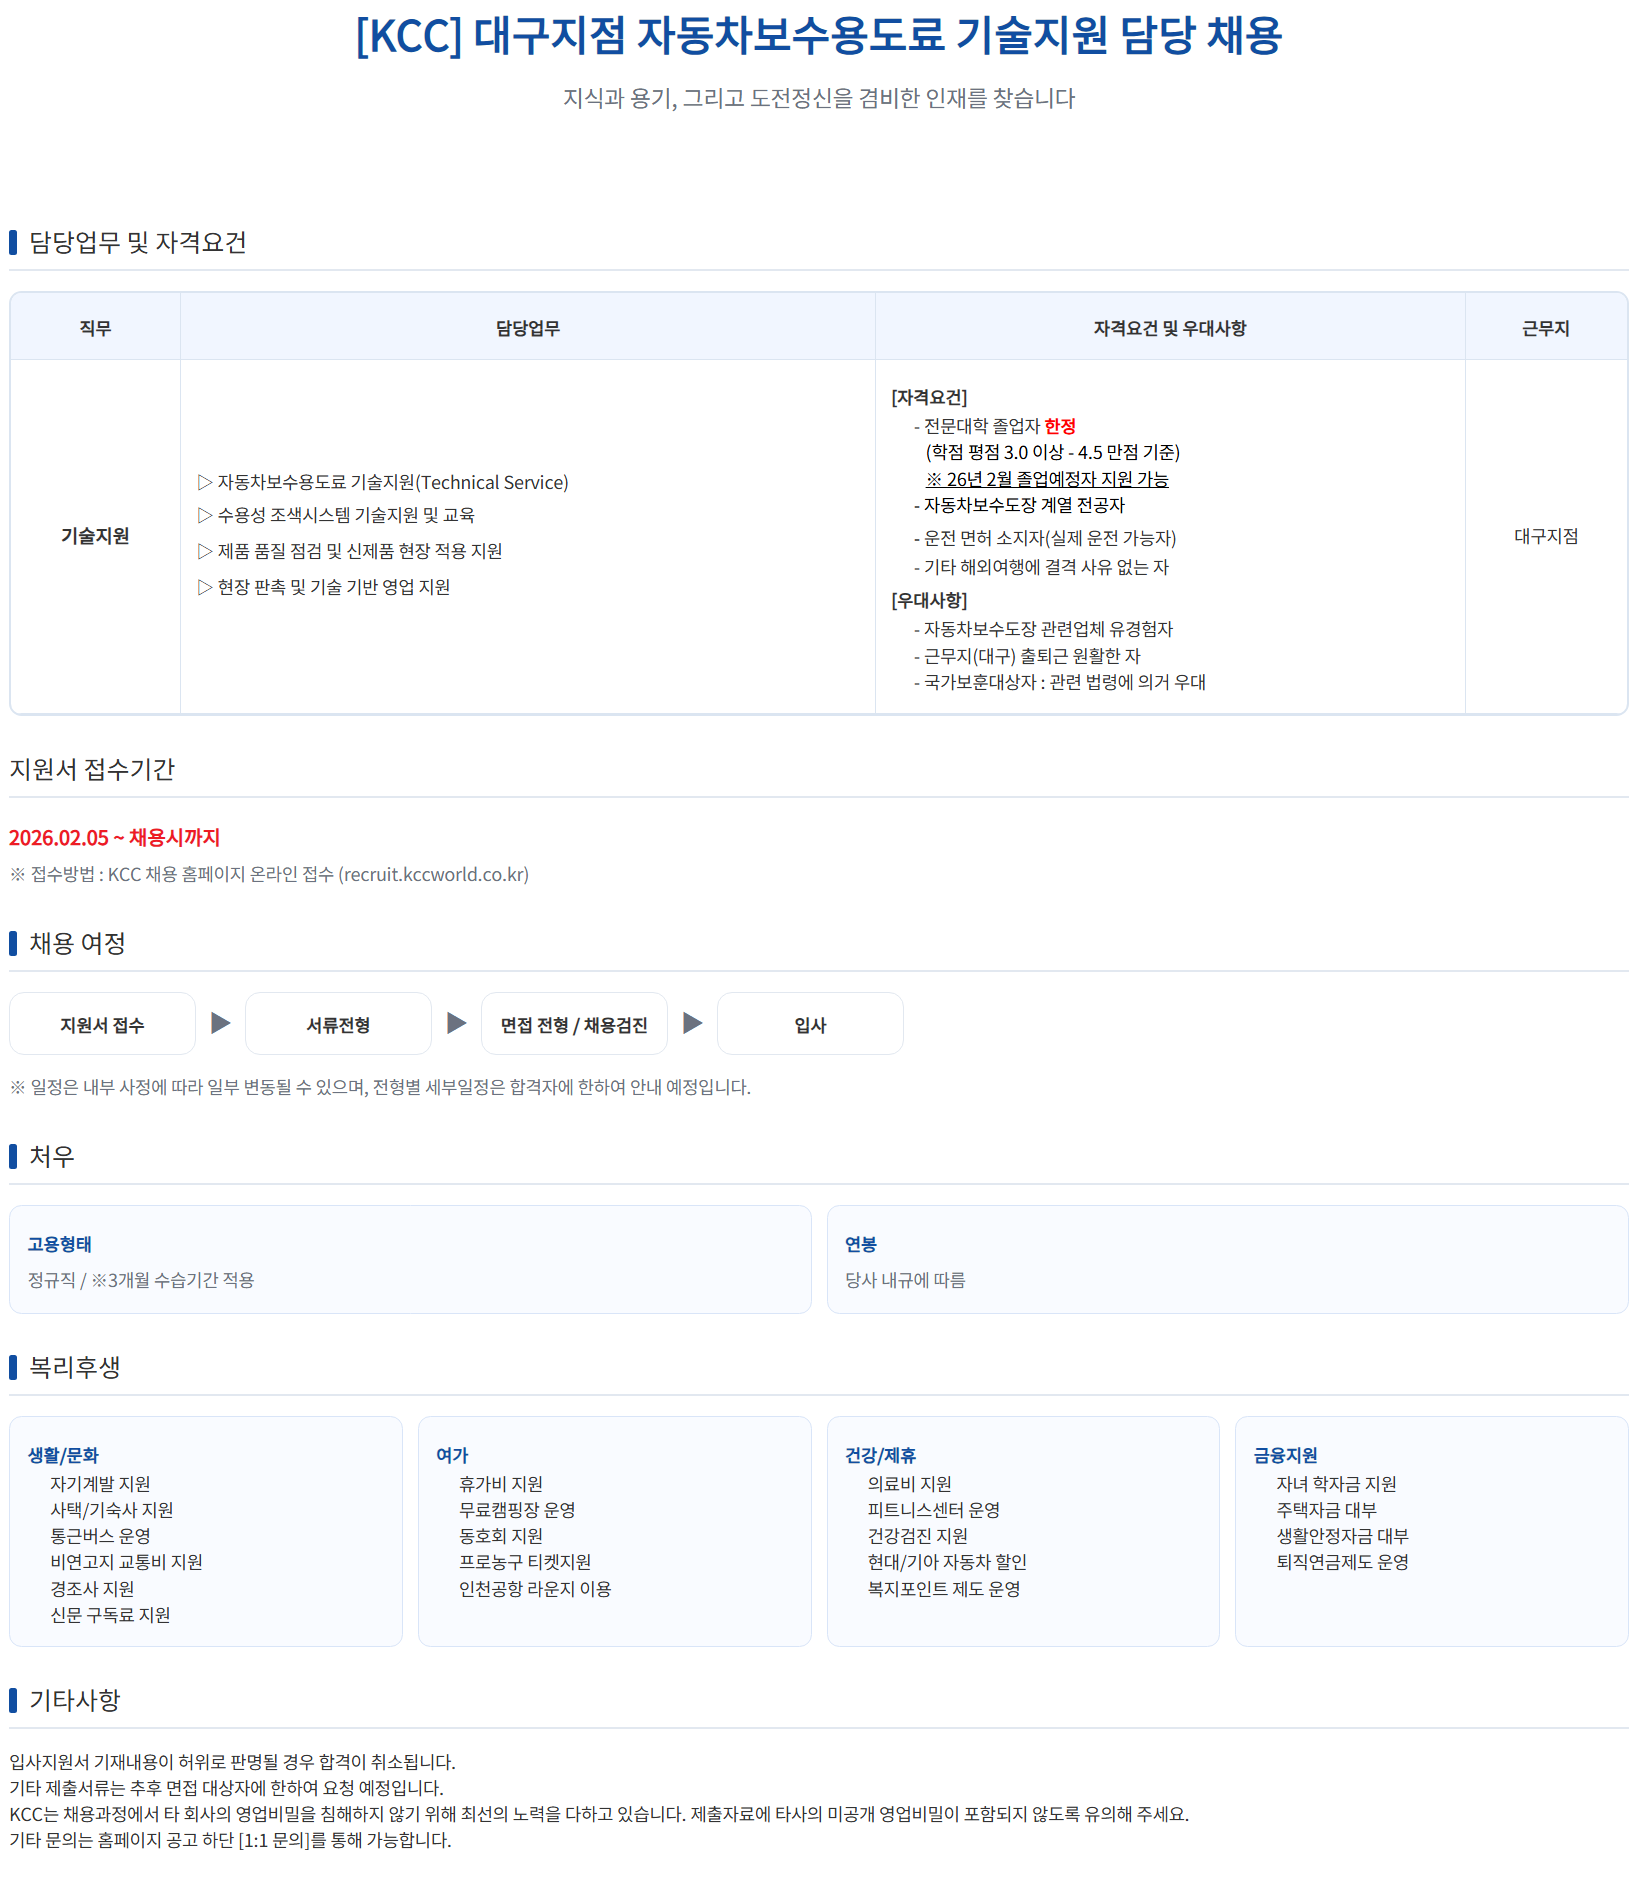Click triangle bullet before 자동차보수용도료 기술지원 line
1644x1888 pixels.
tap(205, 483)
